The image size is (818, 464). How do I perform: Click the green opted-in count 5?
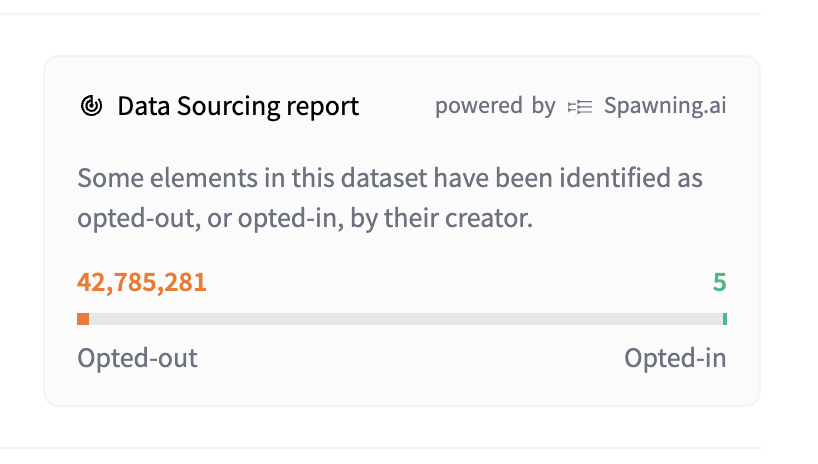[x=719, y=282]
